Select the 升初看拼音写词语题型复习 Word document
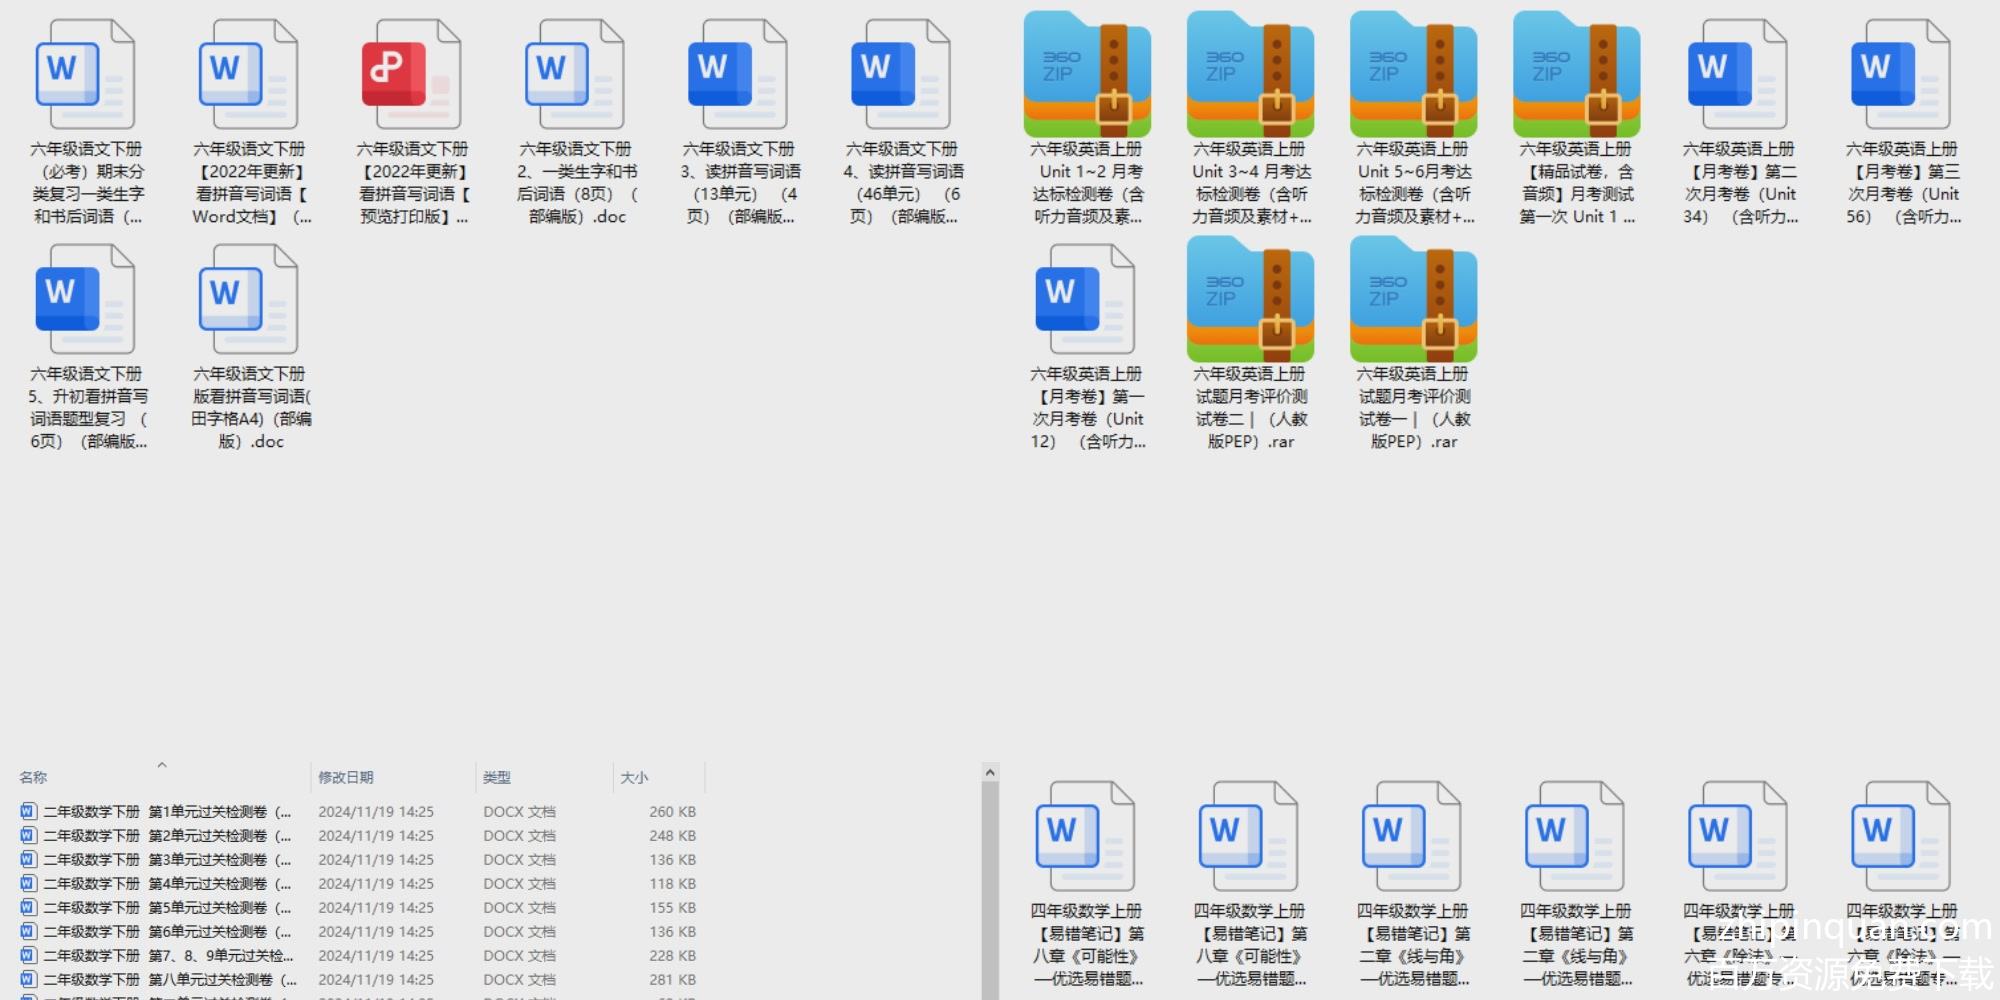This screenshot has height=1000, width=2000. tap(86, 300)
